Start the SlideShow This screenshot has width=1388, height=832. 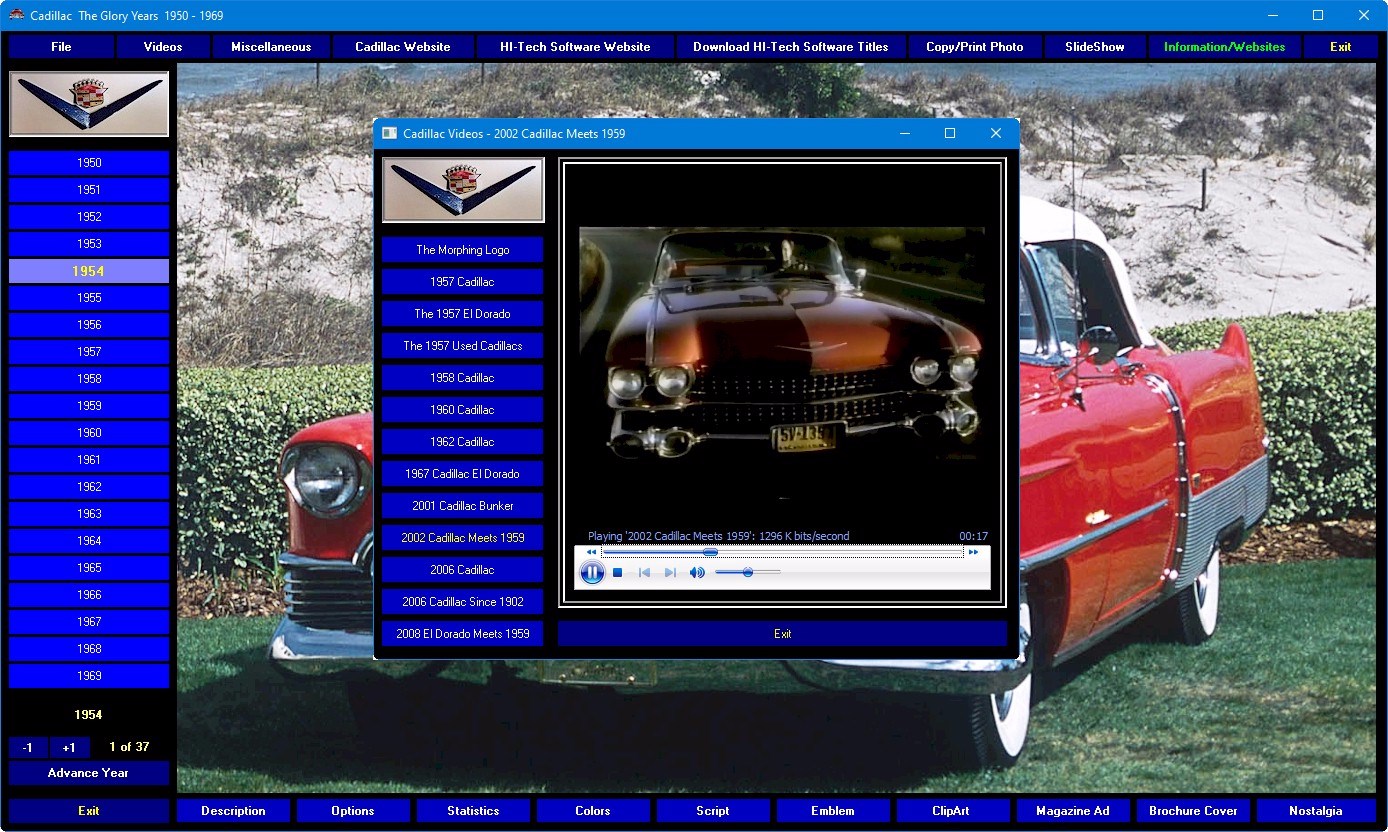1095,47
